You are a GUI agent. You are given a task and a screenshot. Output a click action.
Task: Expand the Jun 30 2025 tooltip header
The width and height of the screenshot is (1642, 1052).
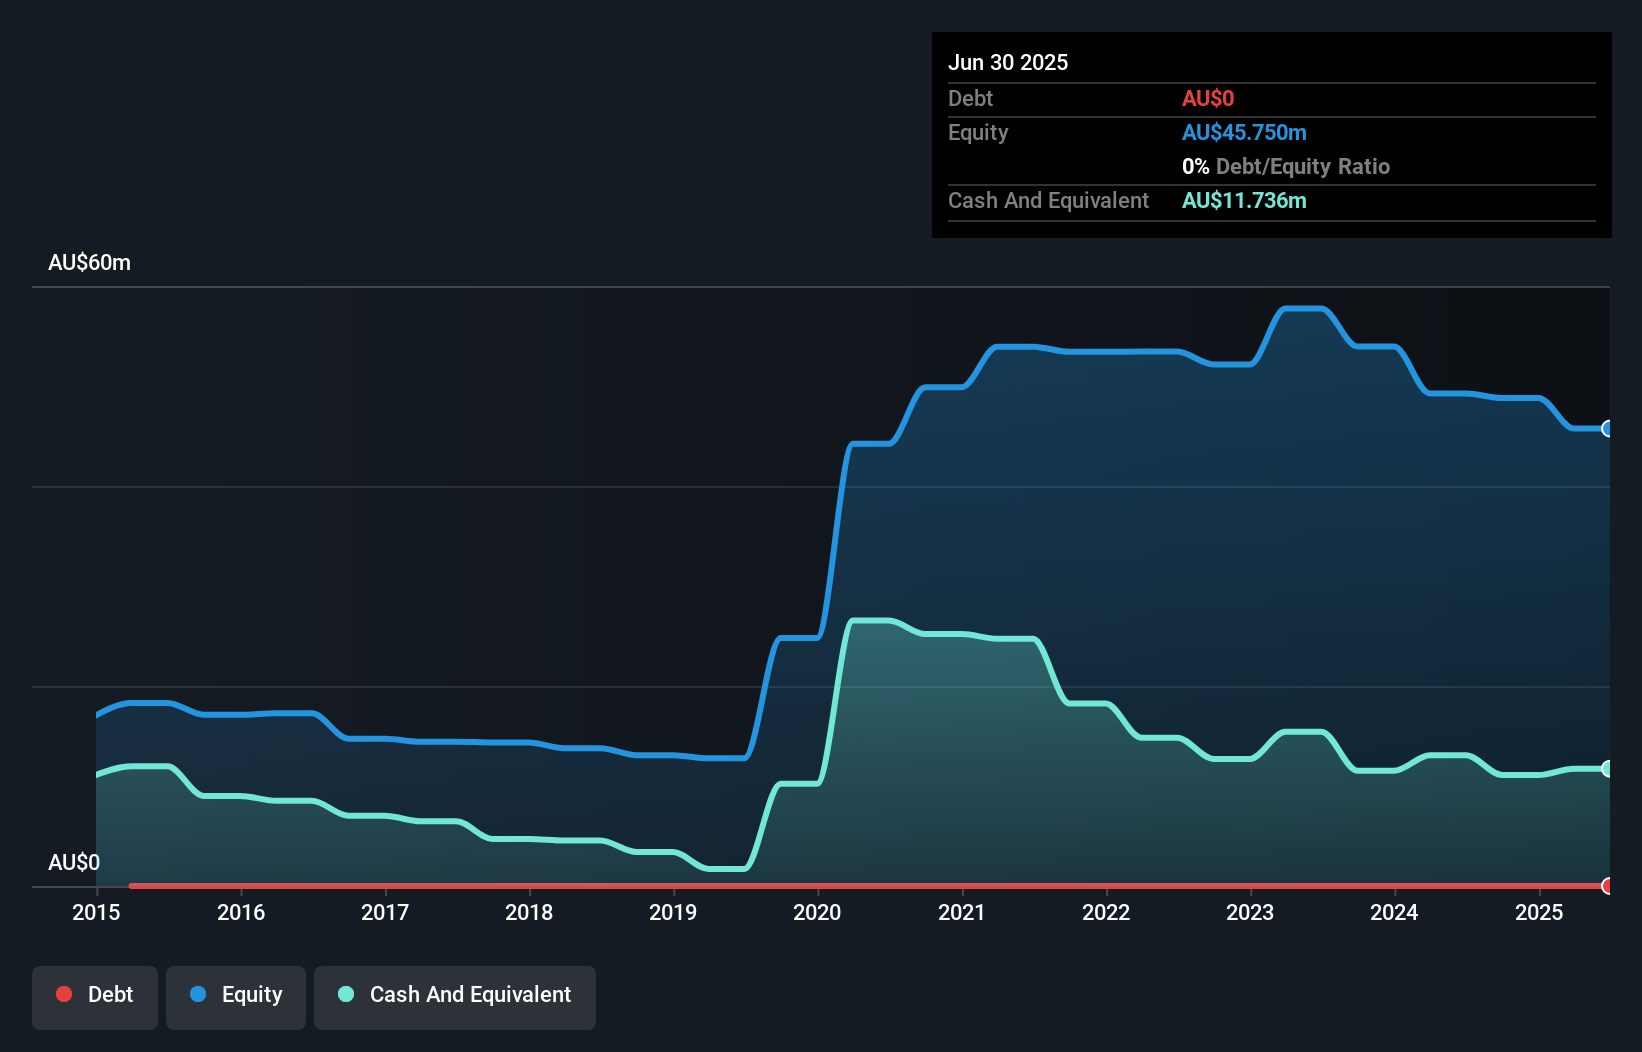point(1008,61)
